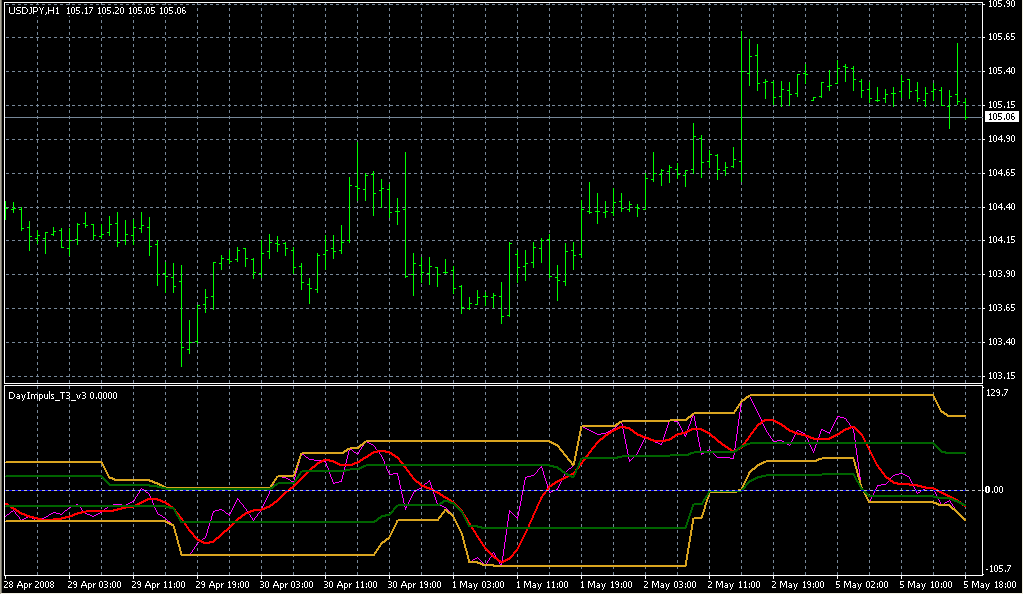This screenshot has width=1024, height=594.
Task: Select the 104.40 value on price axis
Action: (1001, 207)
